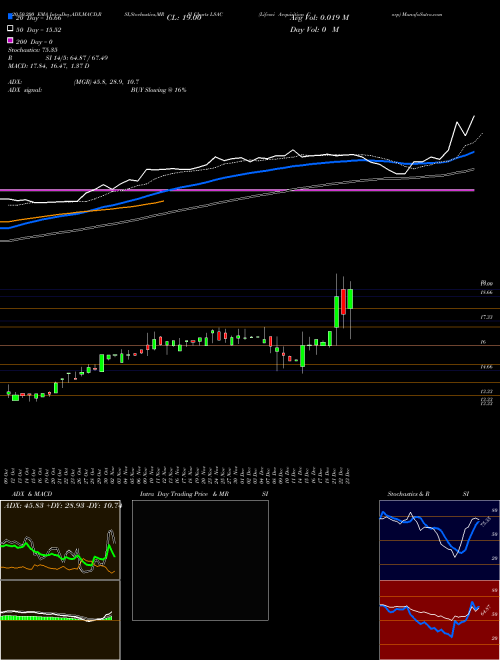The width and height of the screenshot is (500, 660).
Task: Click the 'Avg Vol: 0.019 M' label
Action: [x=319, y=18]
